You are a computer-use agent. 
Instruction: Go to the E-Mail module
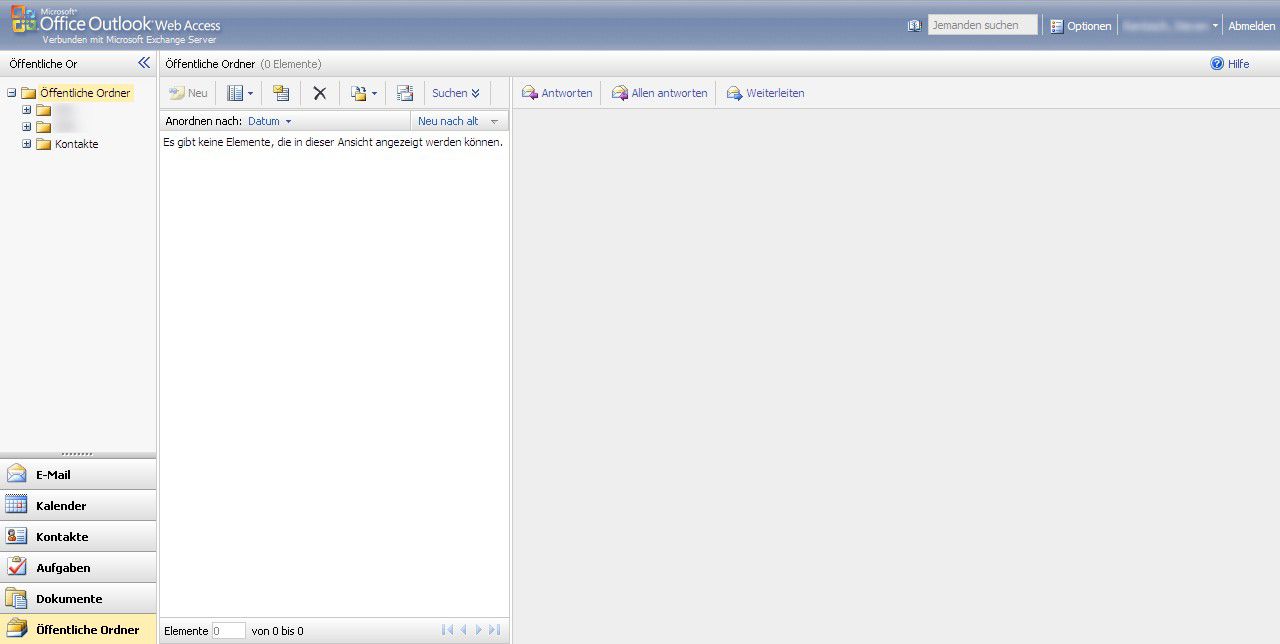pyautogui.click(x=53, y=475)
